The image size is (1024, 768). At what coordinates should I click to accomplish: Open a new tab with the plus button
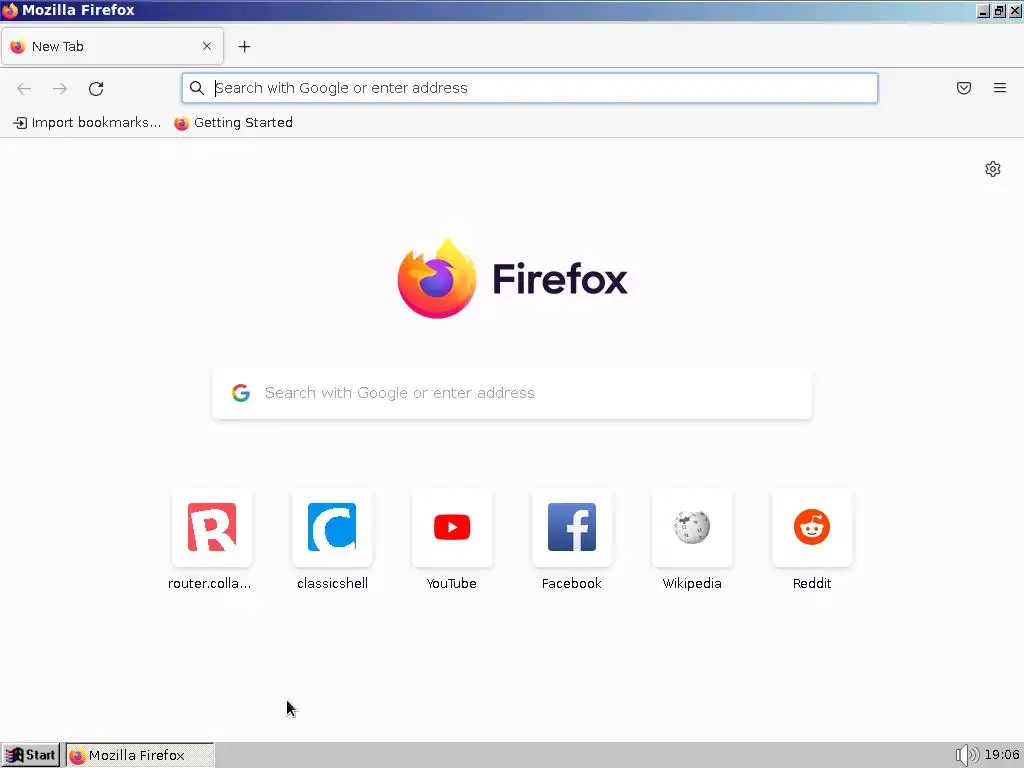(244, 46)
